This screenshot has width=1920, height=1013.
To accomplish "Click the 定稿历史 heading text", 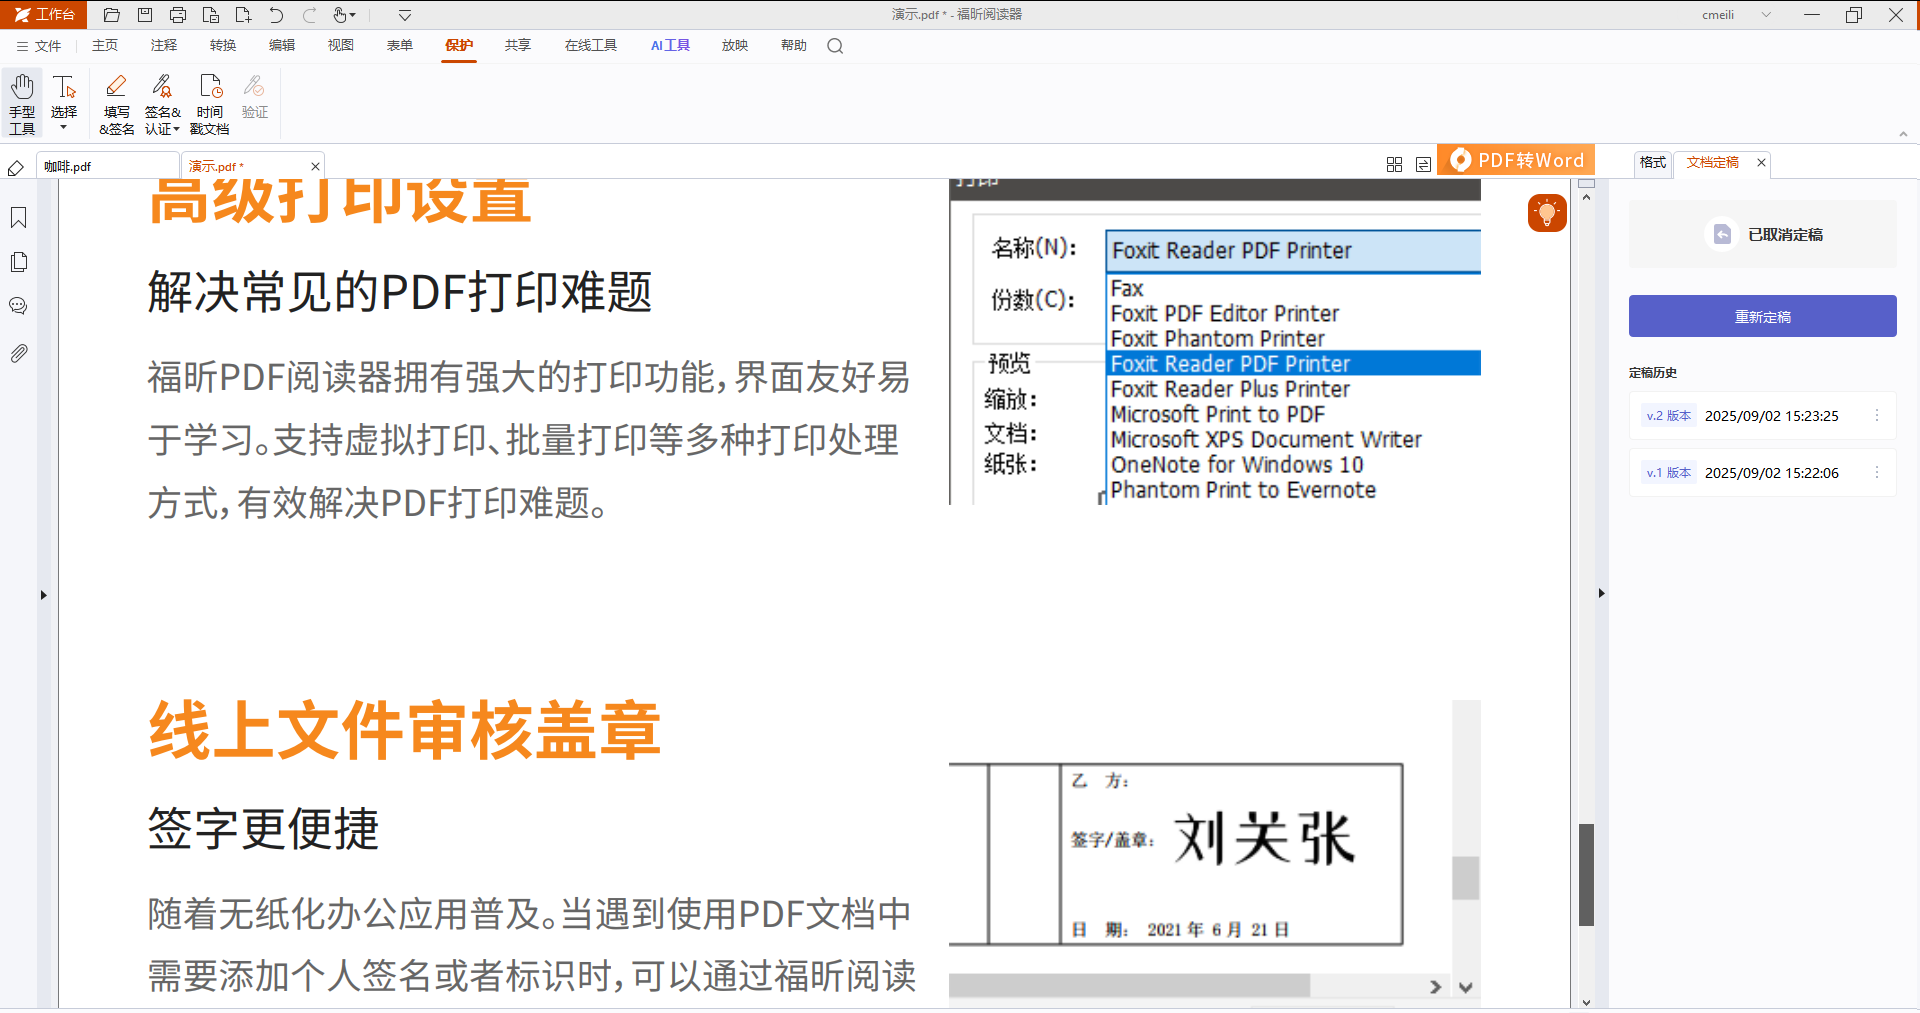I will 1653,373.
